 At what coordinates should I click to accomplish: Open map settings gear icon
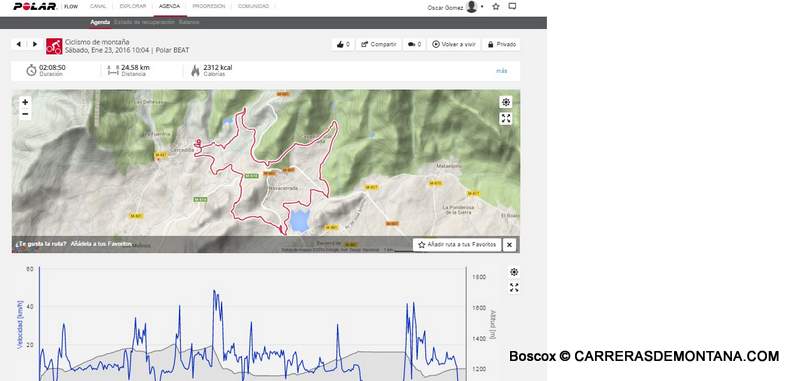pyautogui.click(x=506, y=102)
